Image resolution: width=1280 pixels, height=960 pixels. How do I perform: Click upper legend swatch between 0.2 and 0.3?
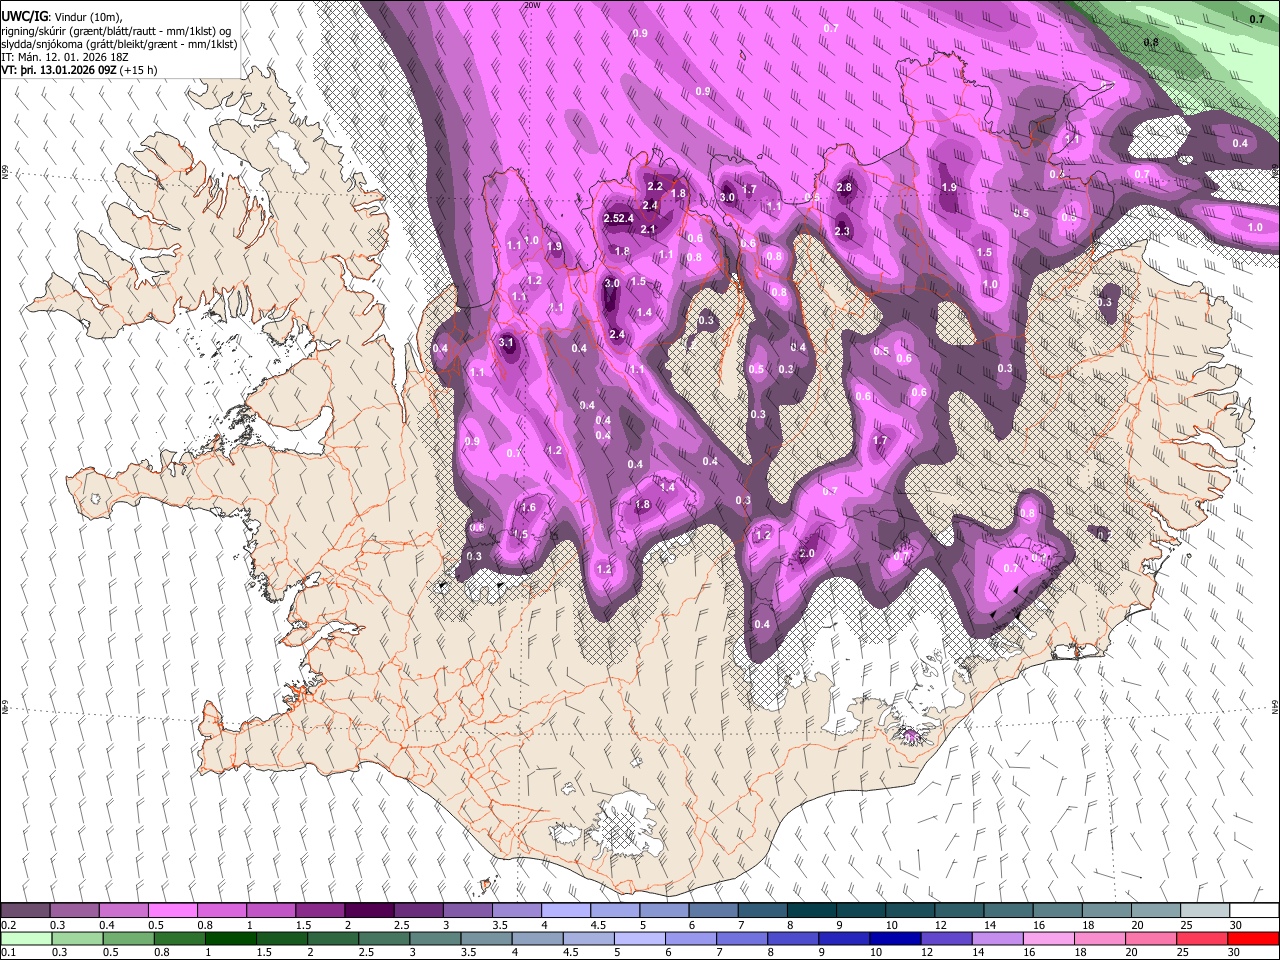point(25,911)
